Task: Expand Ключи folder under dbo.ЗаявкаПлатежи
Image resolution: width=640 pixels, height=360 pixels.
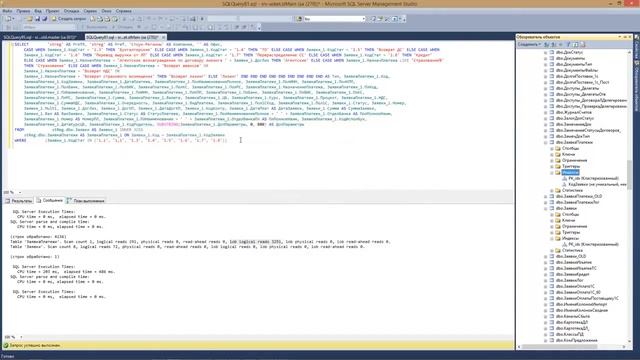Action: click(552, 155)
